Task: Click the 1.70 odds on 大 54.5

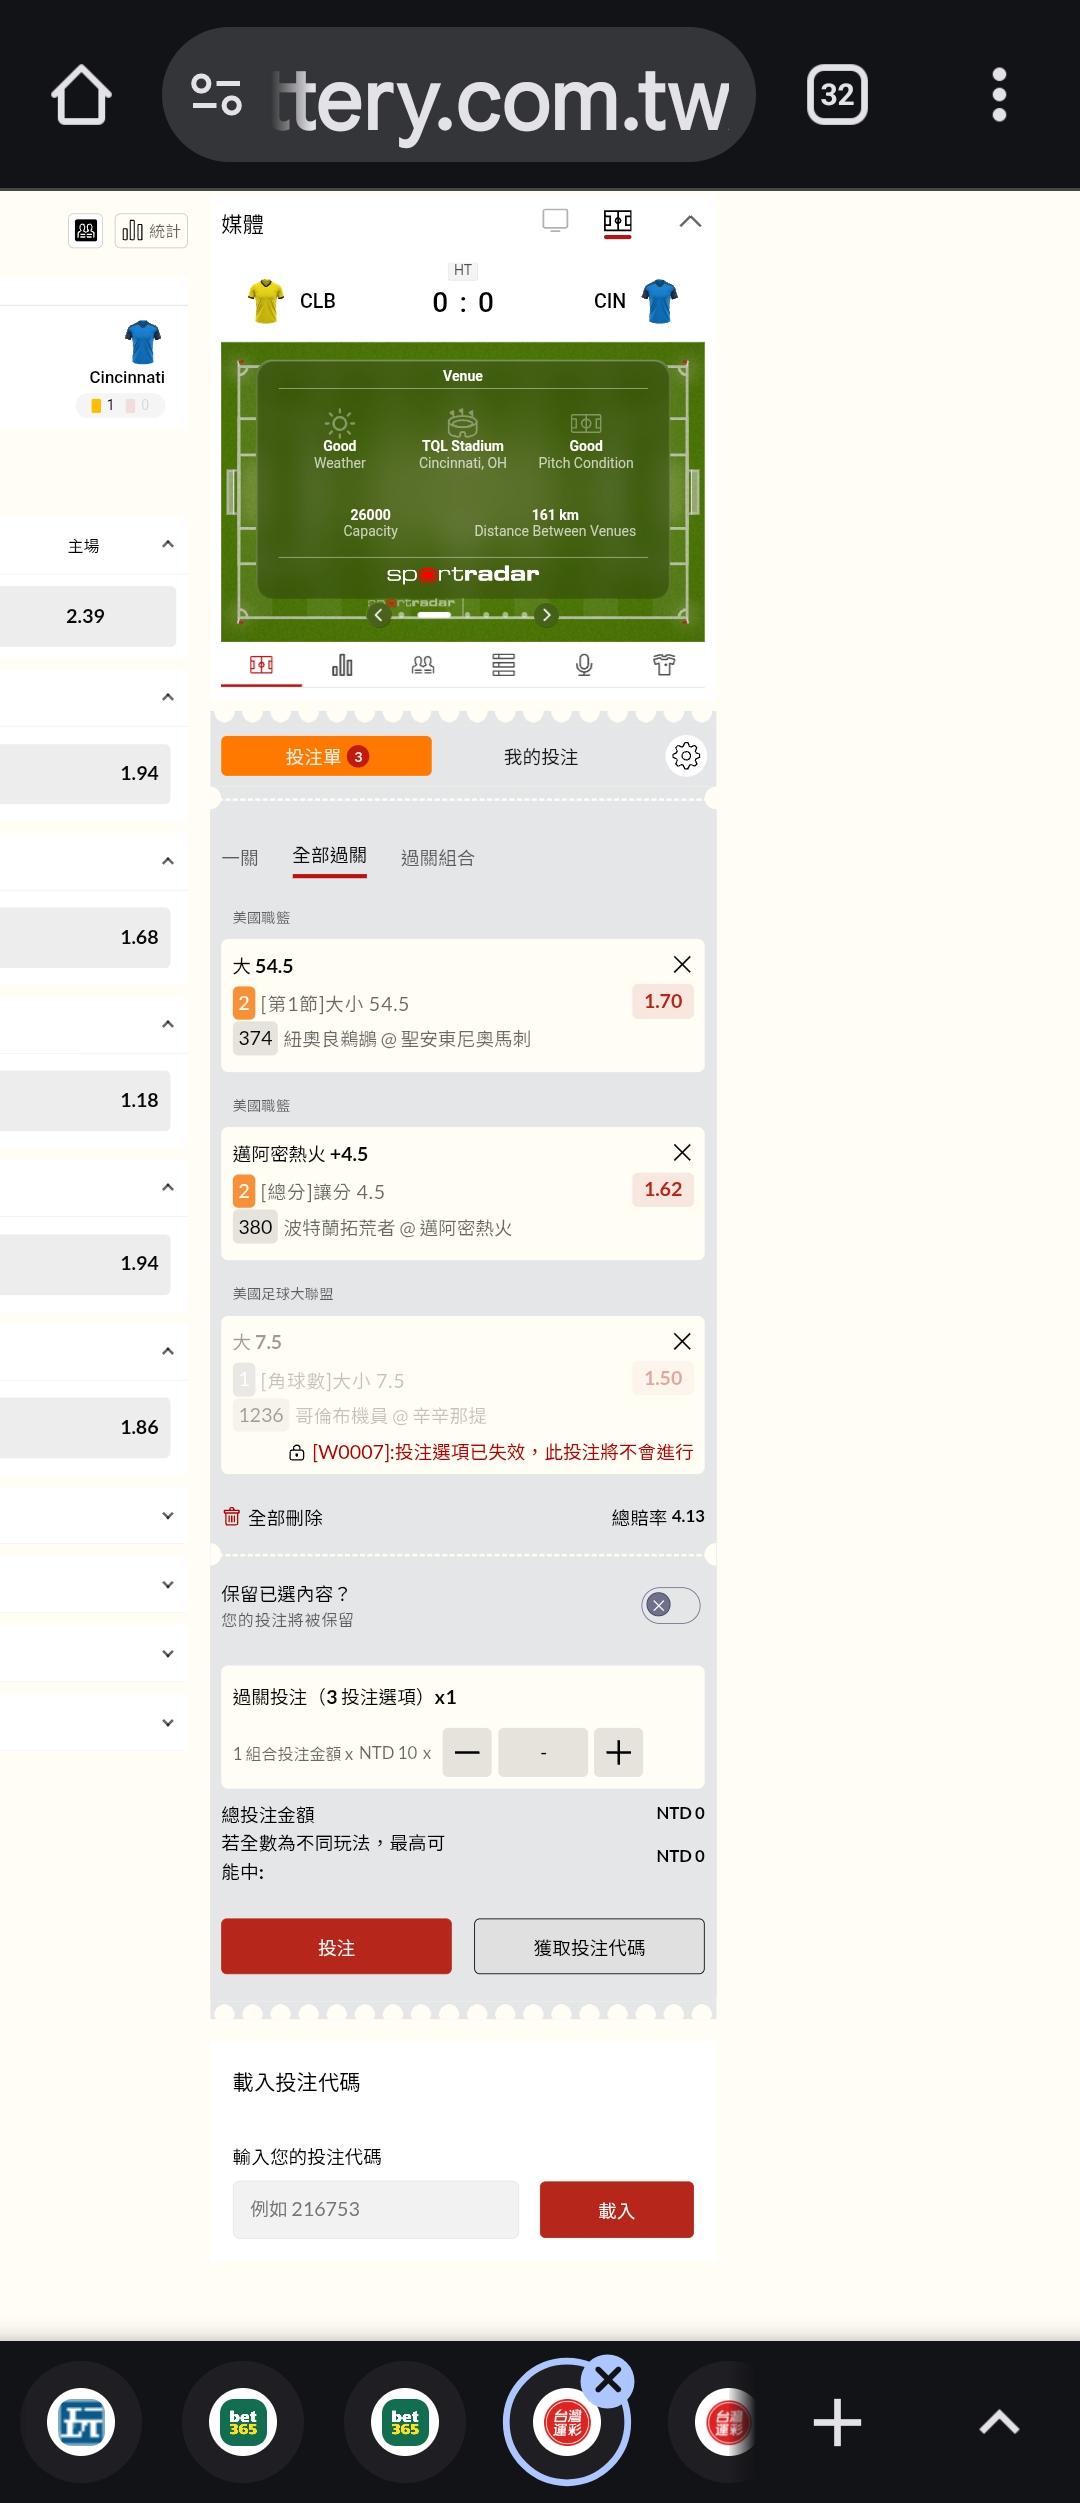Action: point(663,1001)
